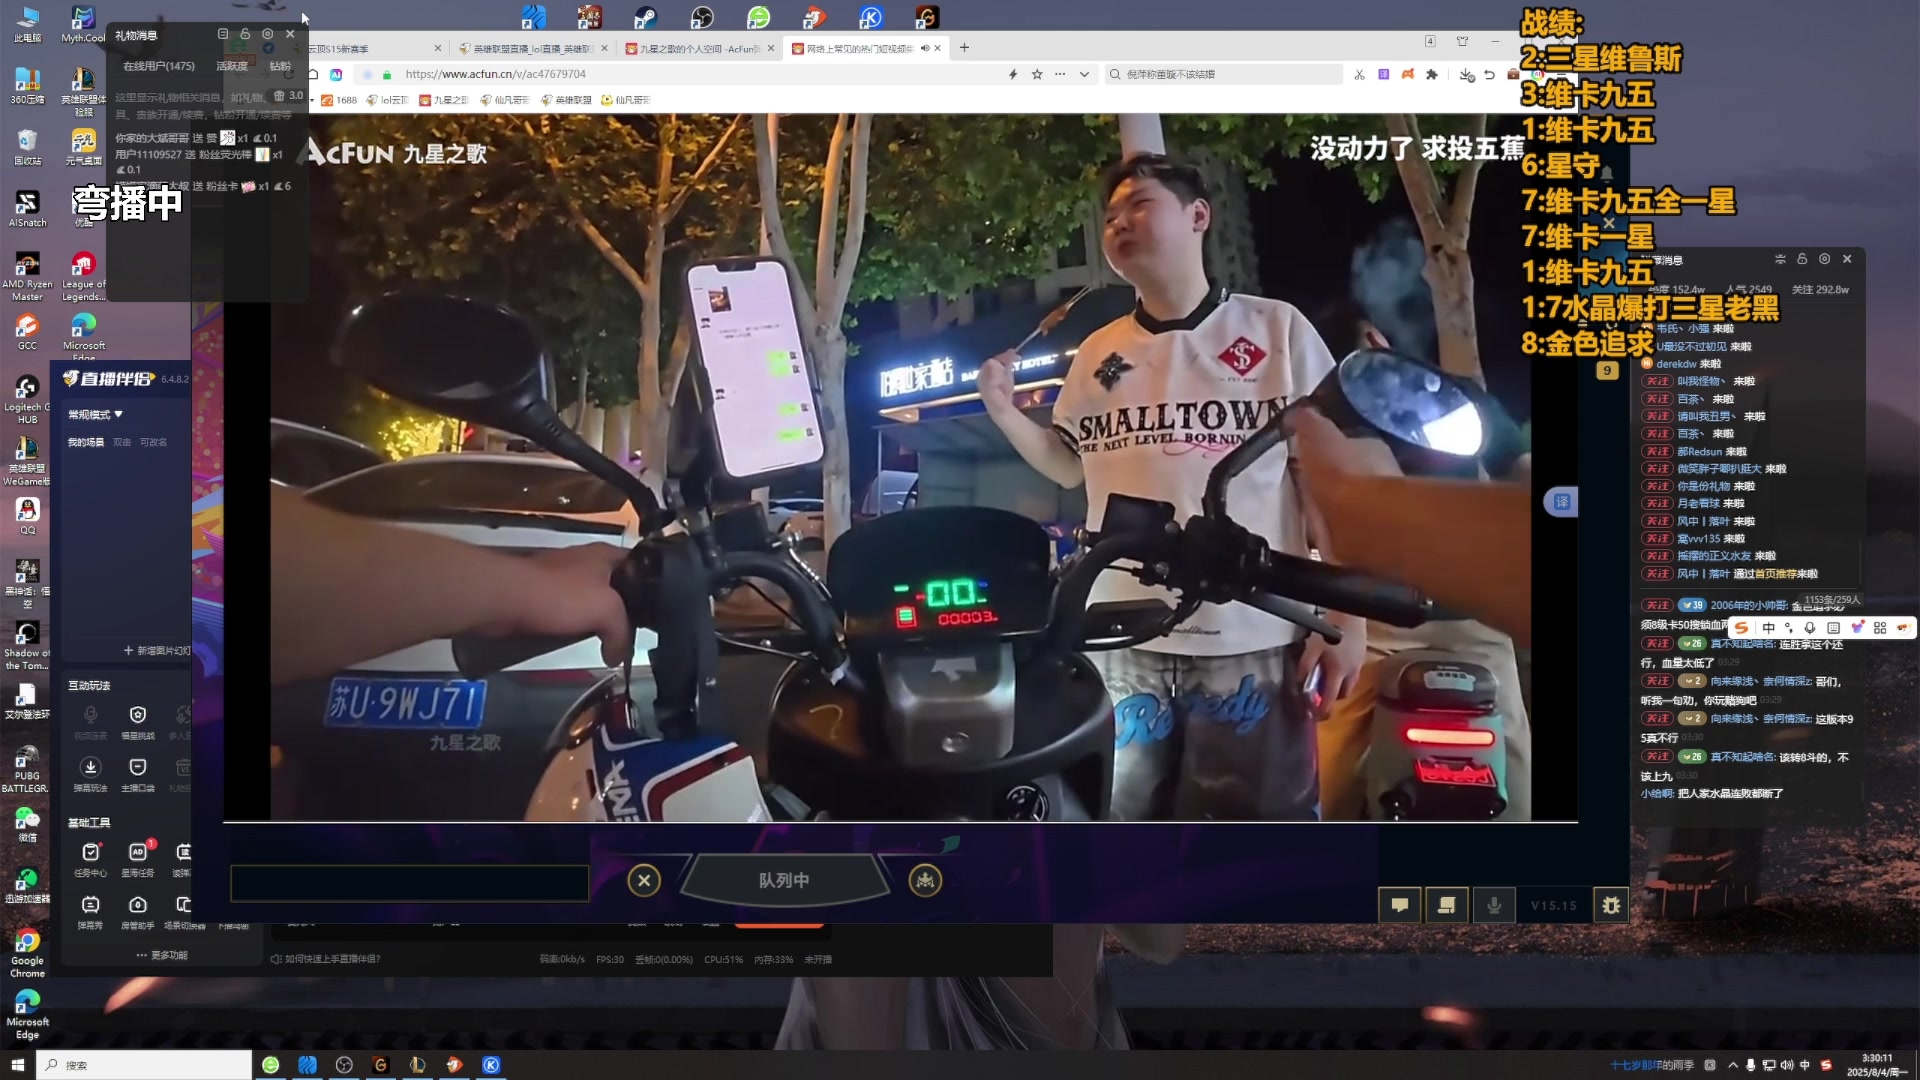Open the 福星挑战 shield star icon
This screenshot has width=1920, height=1080.
click(x=138, y=715)
